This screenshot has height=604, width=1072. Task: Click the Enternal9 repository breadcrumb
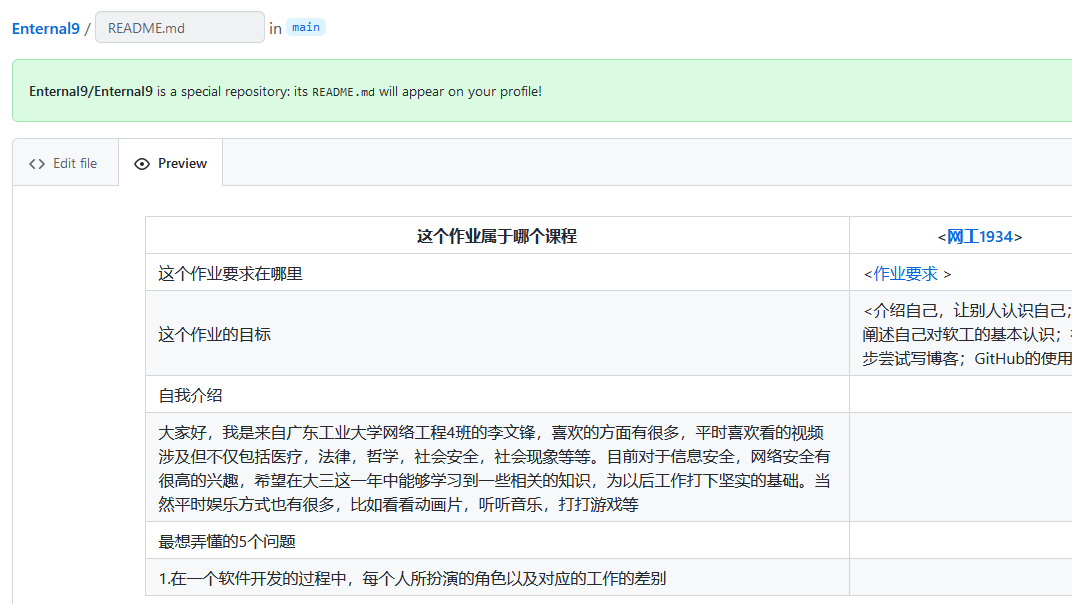pyautogui.click(x=46, y=29)
